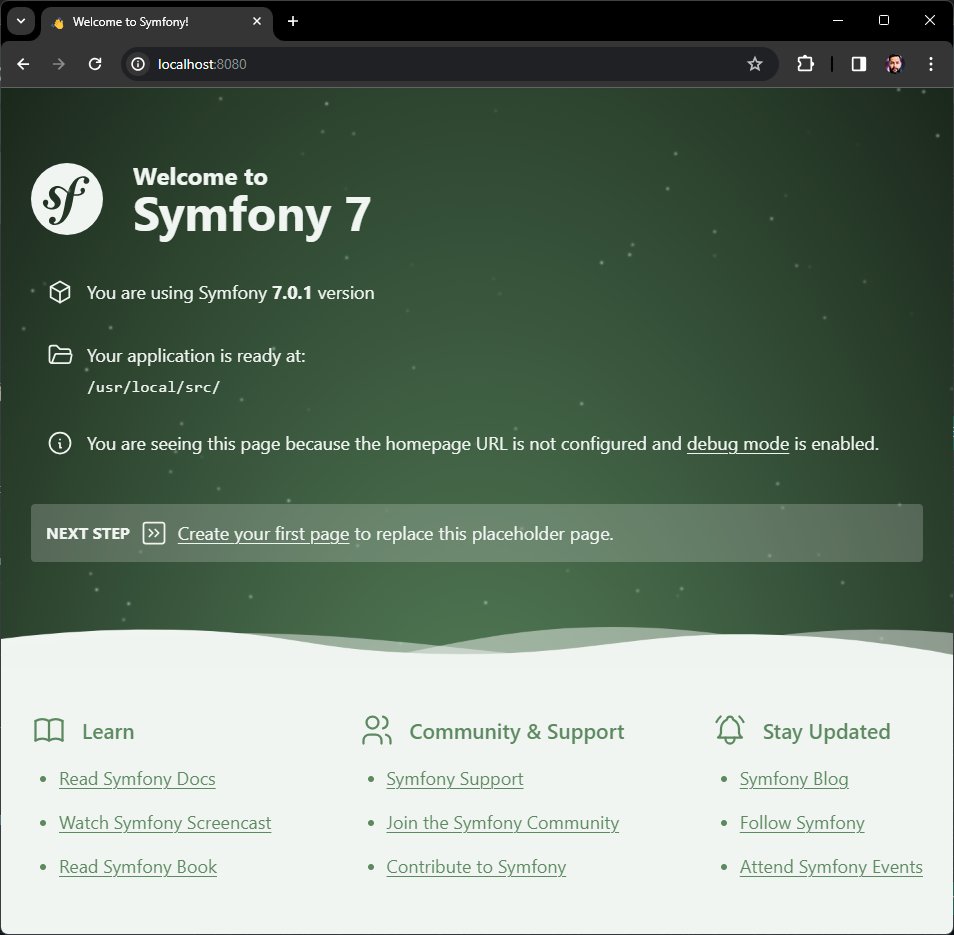Open the Follow Symfony link

[802, 823]
